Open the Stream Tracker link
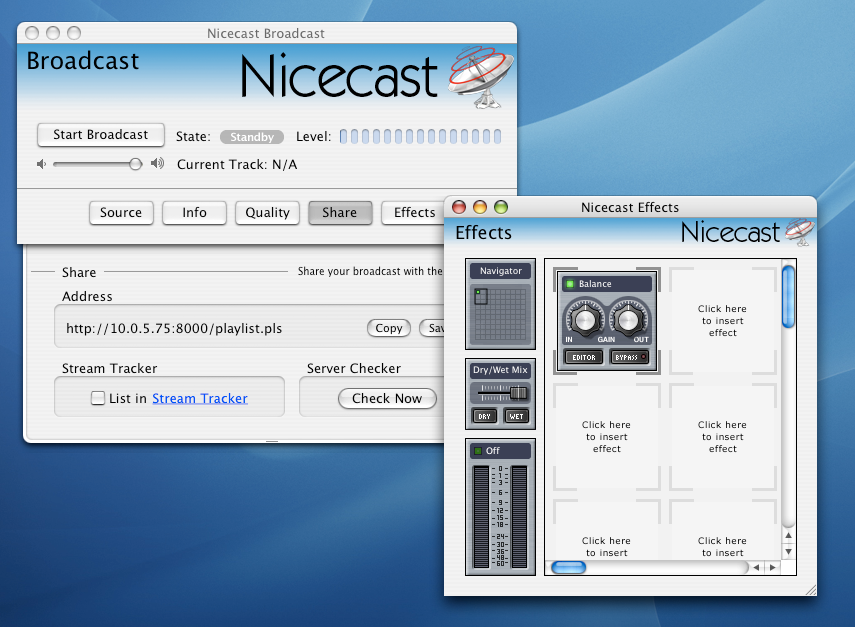 tap(200, 399)
